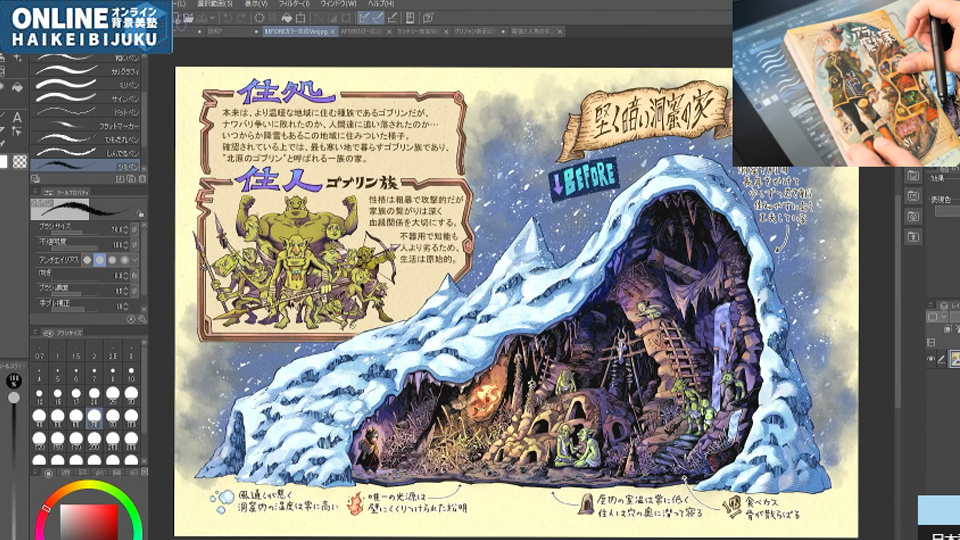The height and width of the screenshot is (540, 960).
Task: Click the 不透明度 slider bar
Action: (x=75, y=248)
